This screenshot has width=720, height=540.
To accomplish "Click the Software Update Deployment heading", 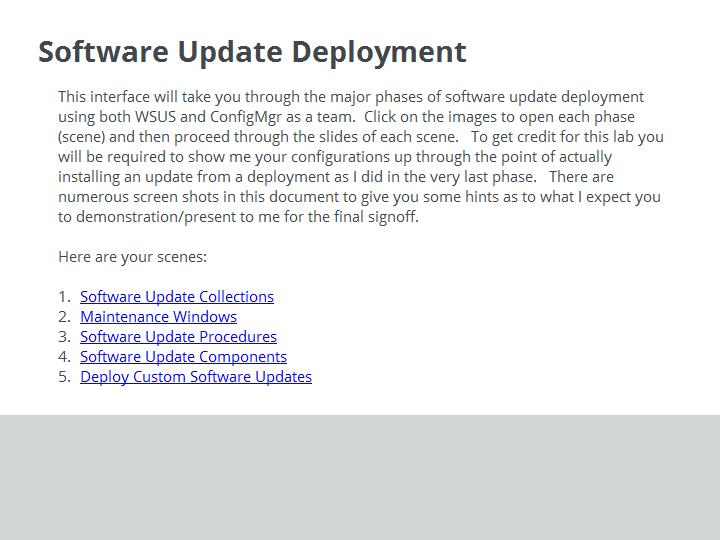I will tap(252, 52).
